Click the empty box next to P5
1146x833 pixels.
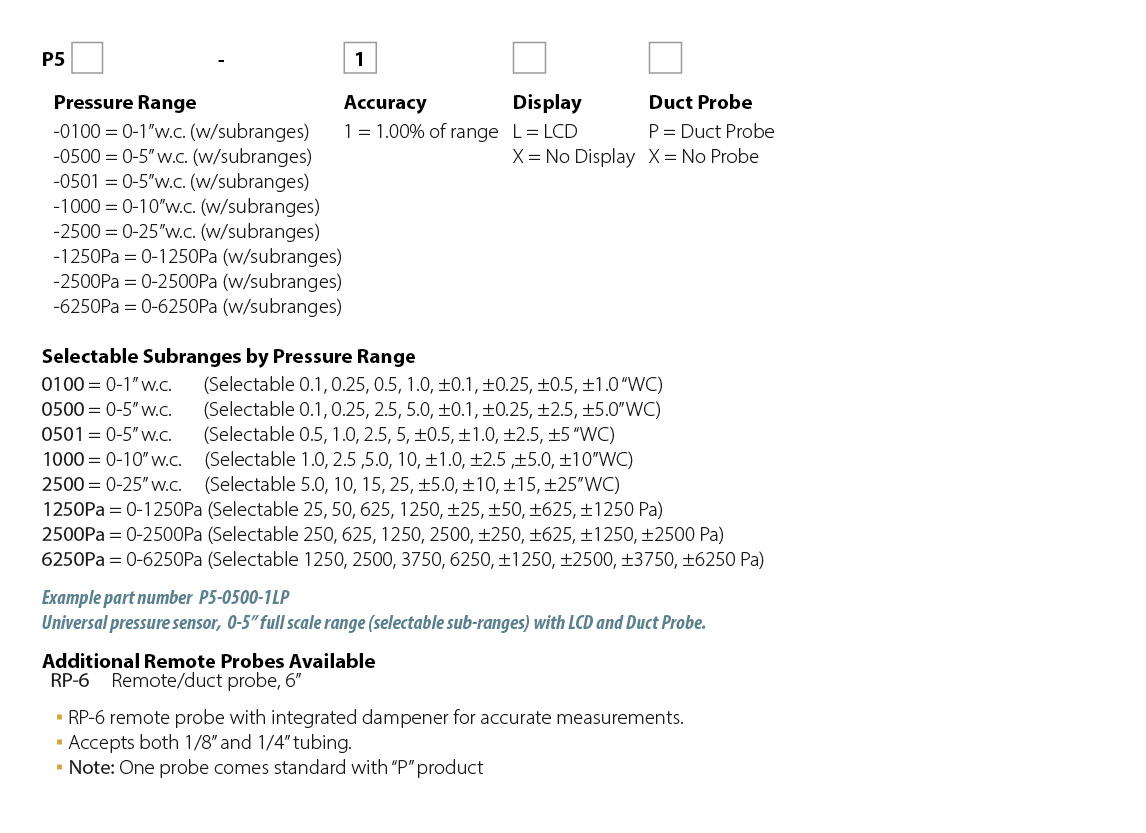pos(87,59)
